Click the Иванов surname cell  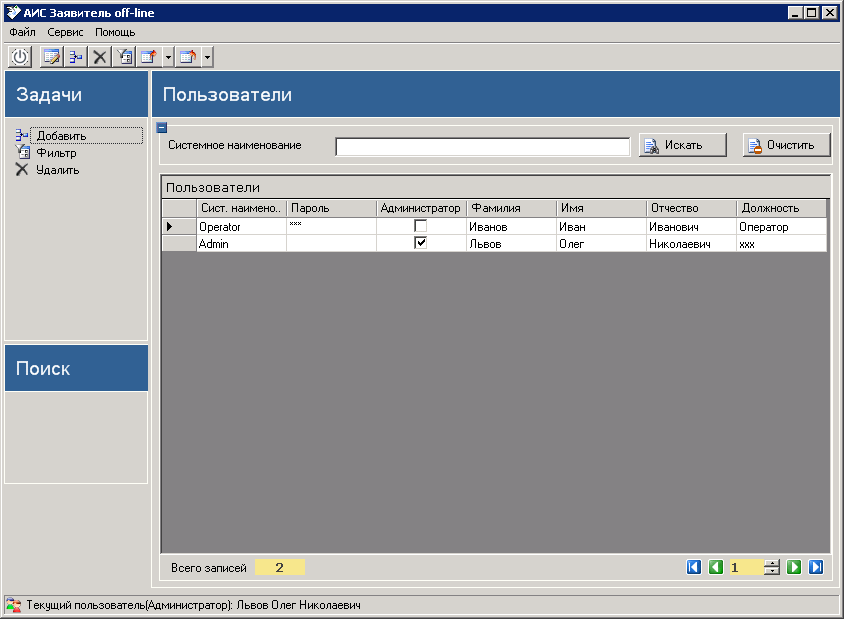click(x=511, y=227)
